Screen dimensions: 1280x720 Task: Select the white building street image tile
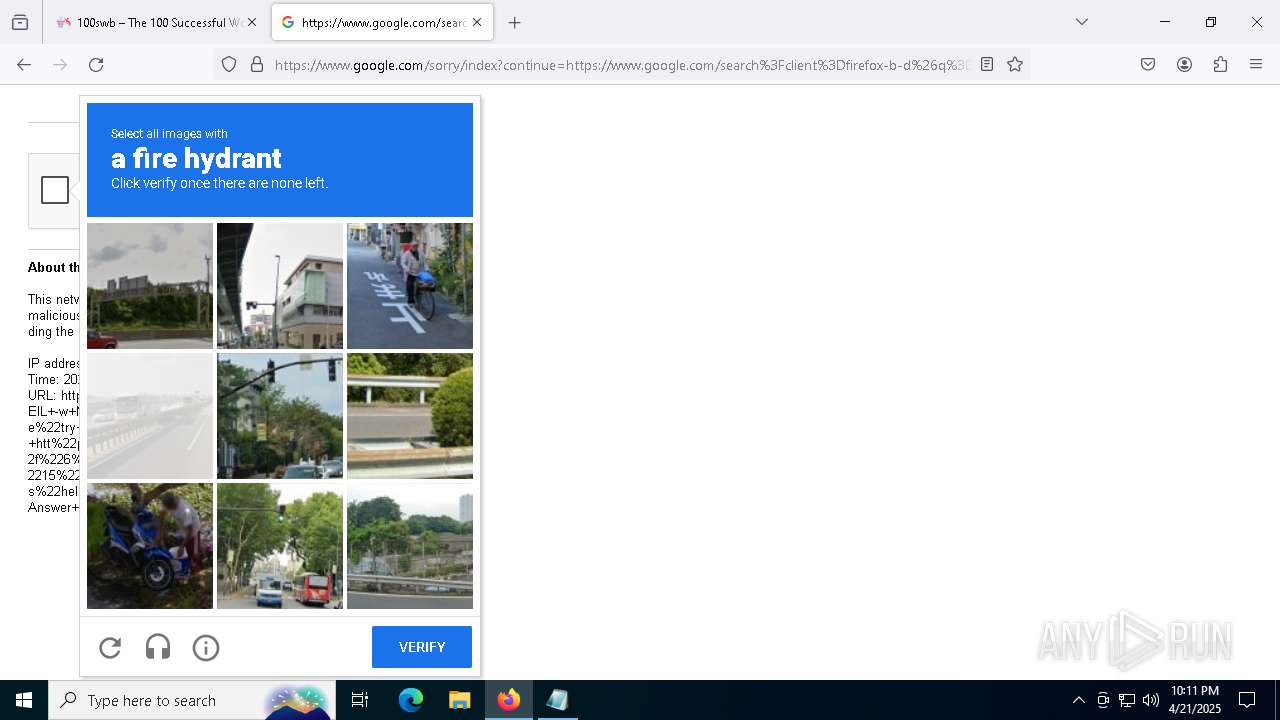(x=280, y=286)
